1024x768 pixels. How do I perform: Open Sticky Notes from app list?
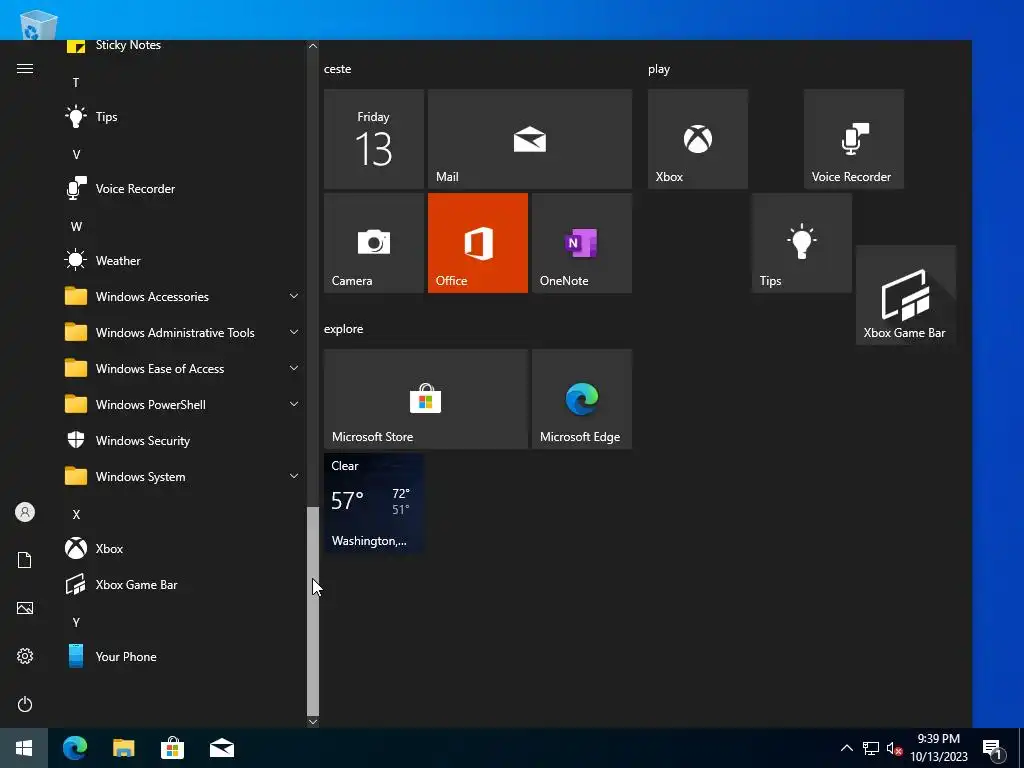tap(183, 46)
